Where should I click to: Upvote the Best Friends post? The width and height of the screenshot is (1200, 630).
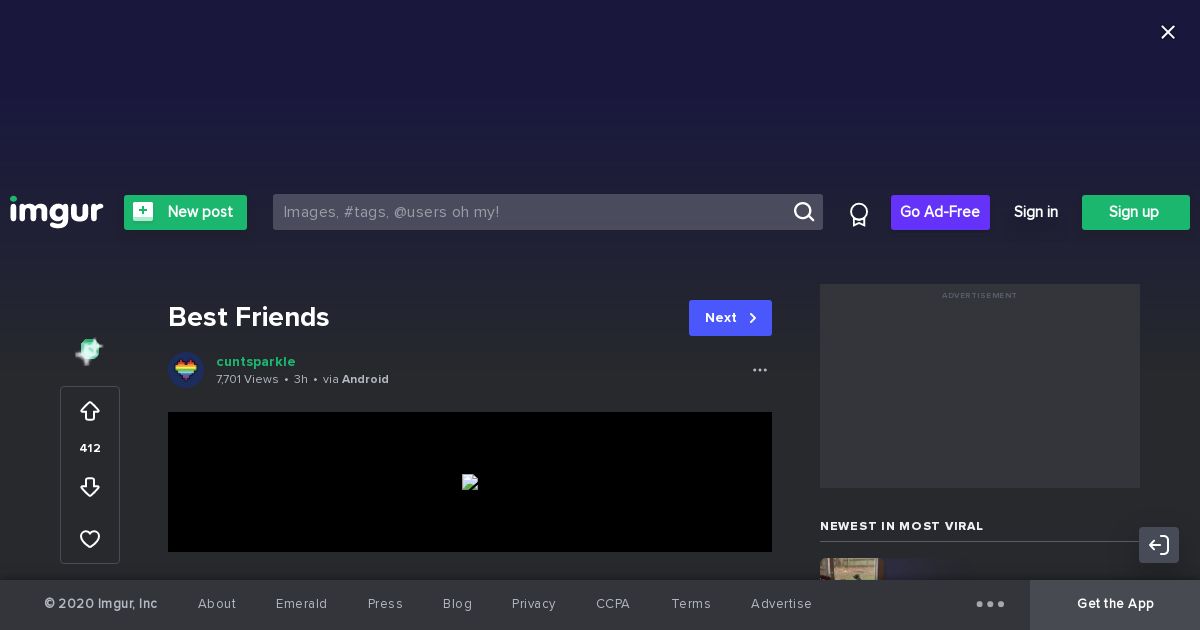point(90,411)
